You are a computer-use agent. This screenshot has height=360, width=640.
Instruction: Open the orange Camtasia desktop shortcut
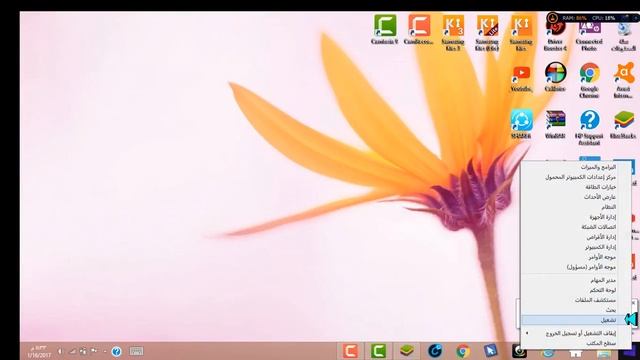[419, 29]
